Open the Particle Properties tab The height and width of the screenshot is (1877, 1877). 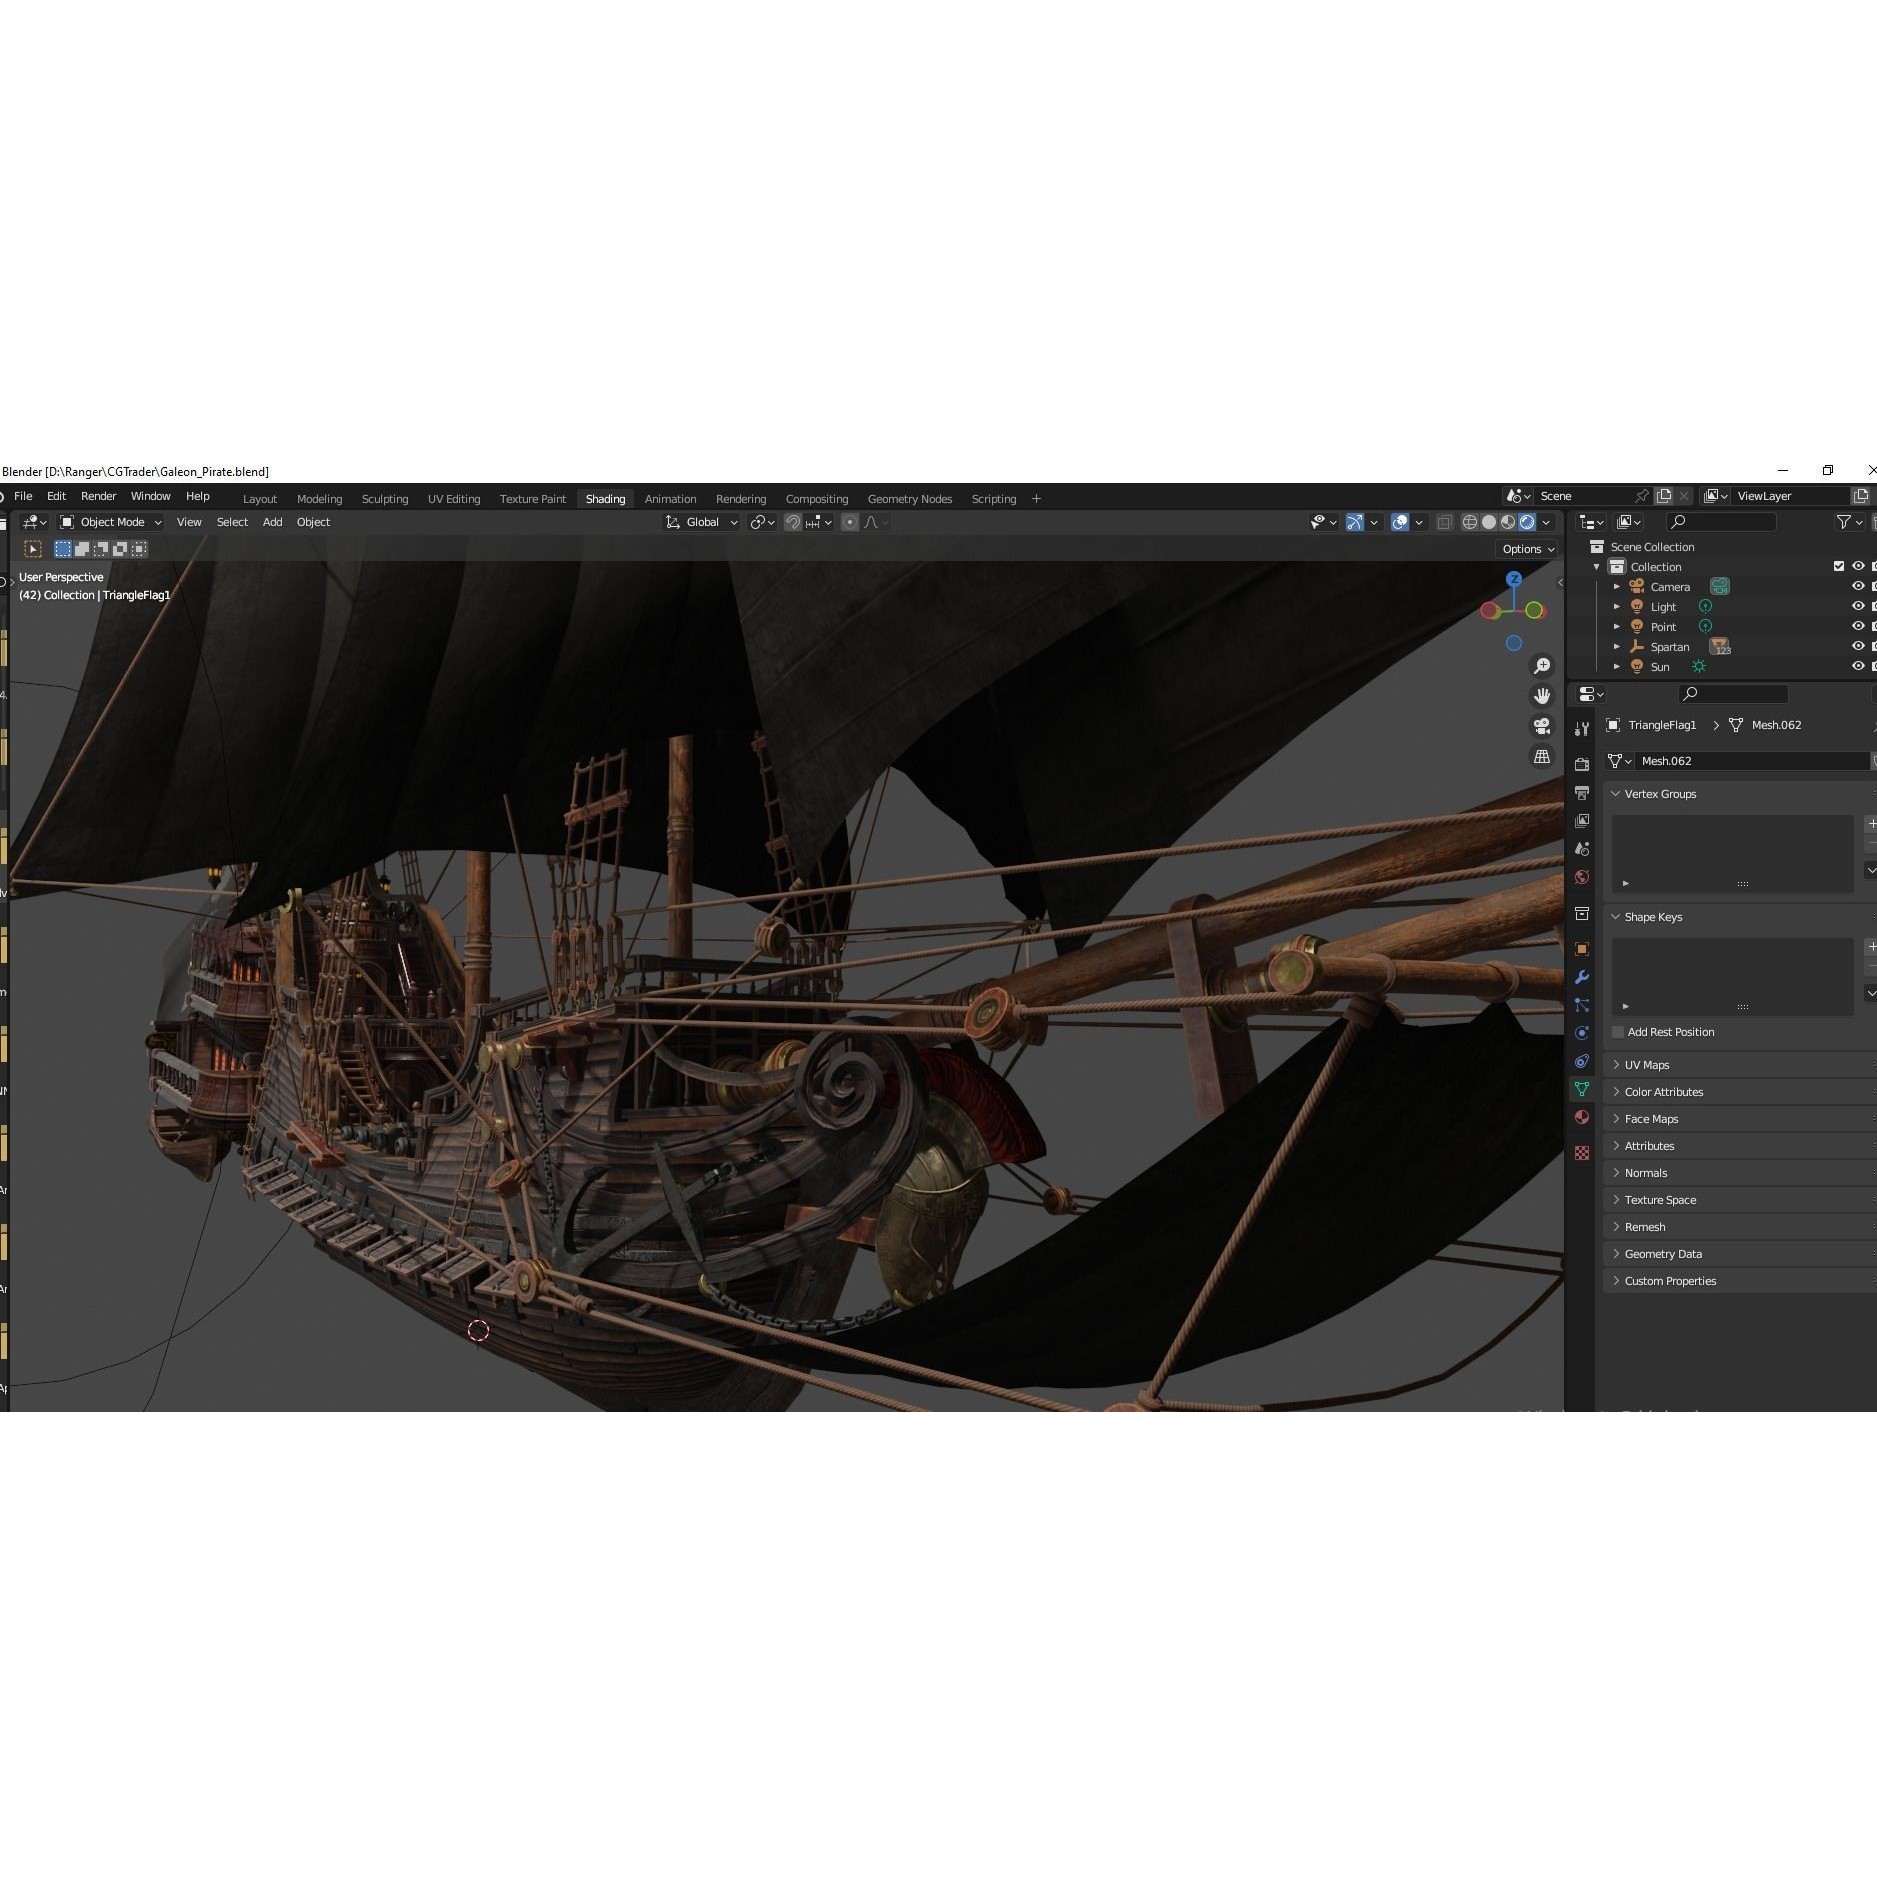coord(1583,1004)
